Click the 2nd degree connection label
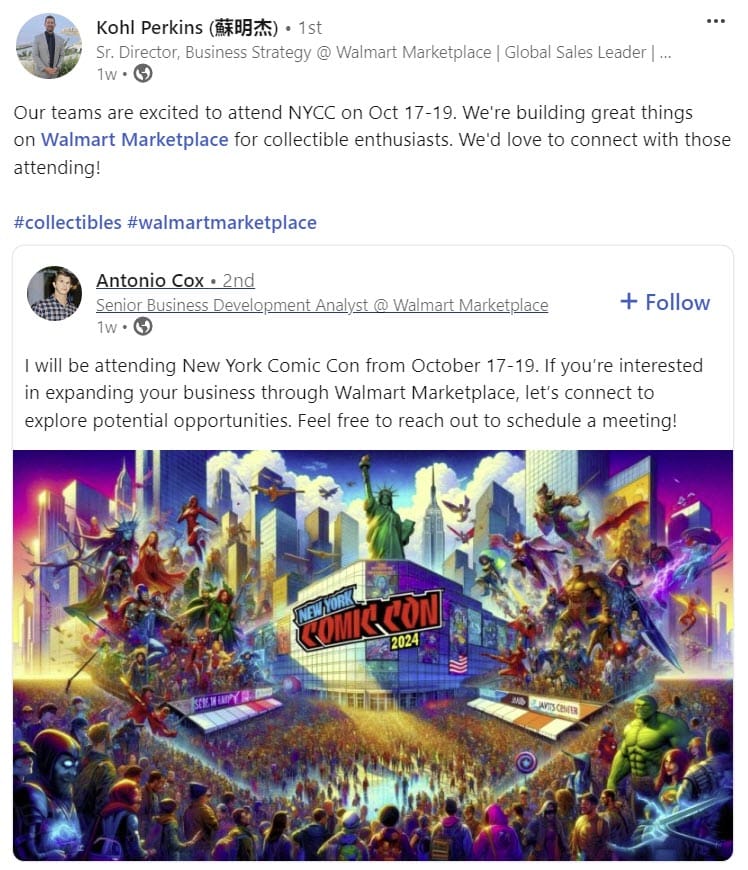This screenshot has height=870, width=748. (x=238, y=281)
